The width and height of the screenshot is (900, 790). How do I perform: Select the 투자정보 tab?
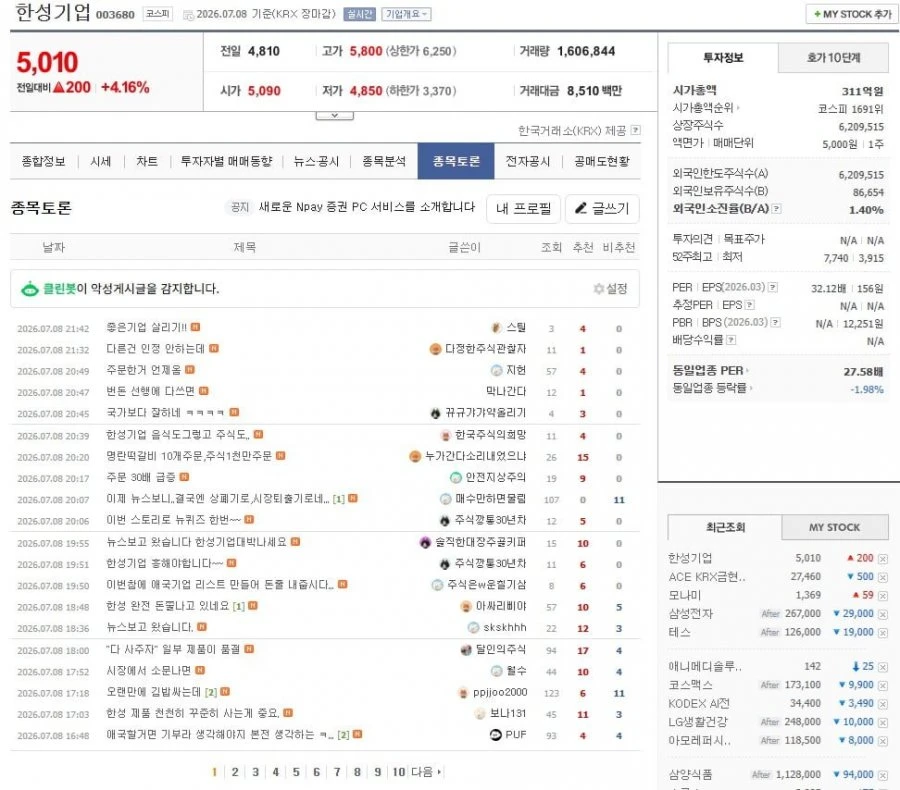[x=723, y=58]
